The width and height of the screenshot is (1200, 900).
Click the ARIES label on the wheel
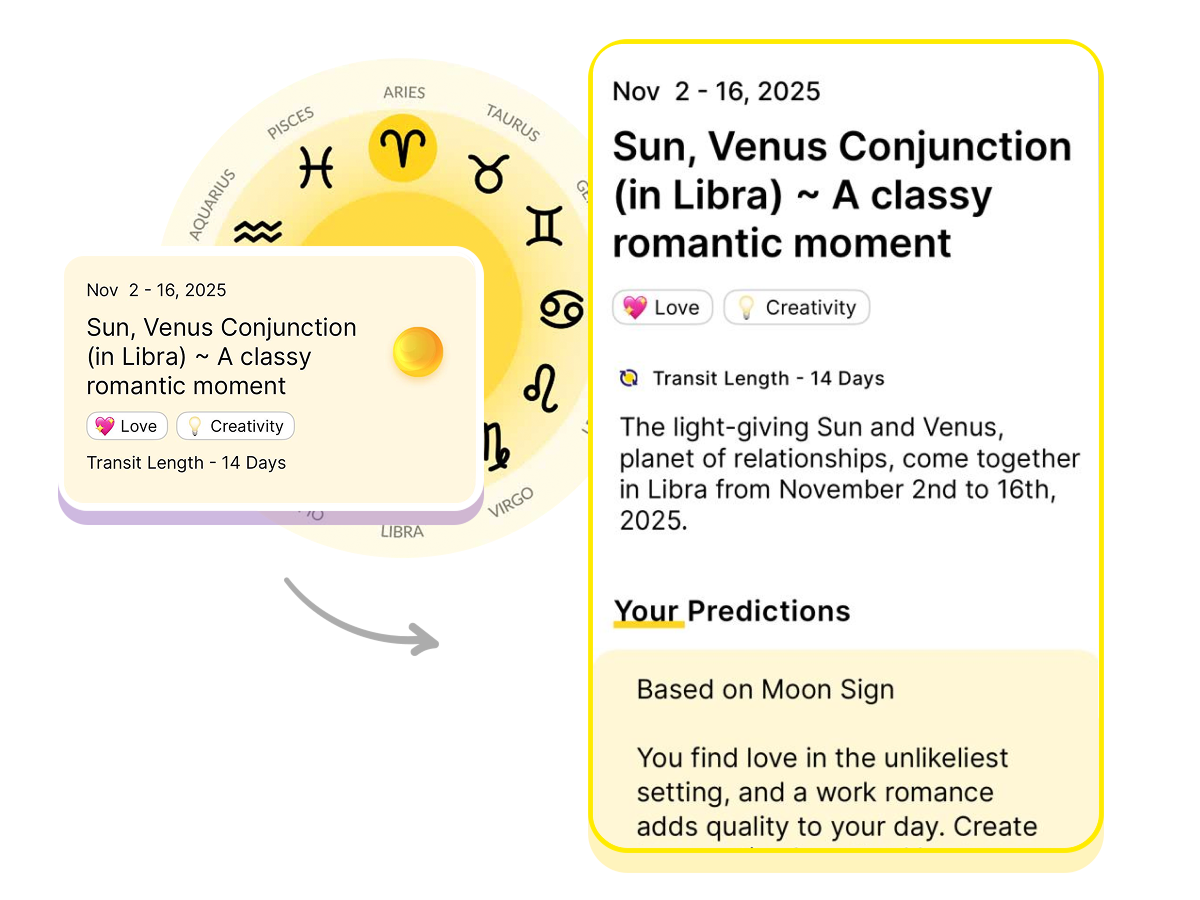click(x=404, y=93)
